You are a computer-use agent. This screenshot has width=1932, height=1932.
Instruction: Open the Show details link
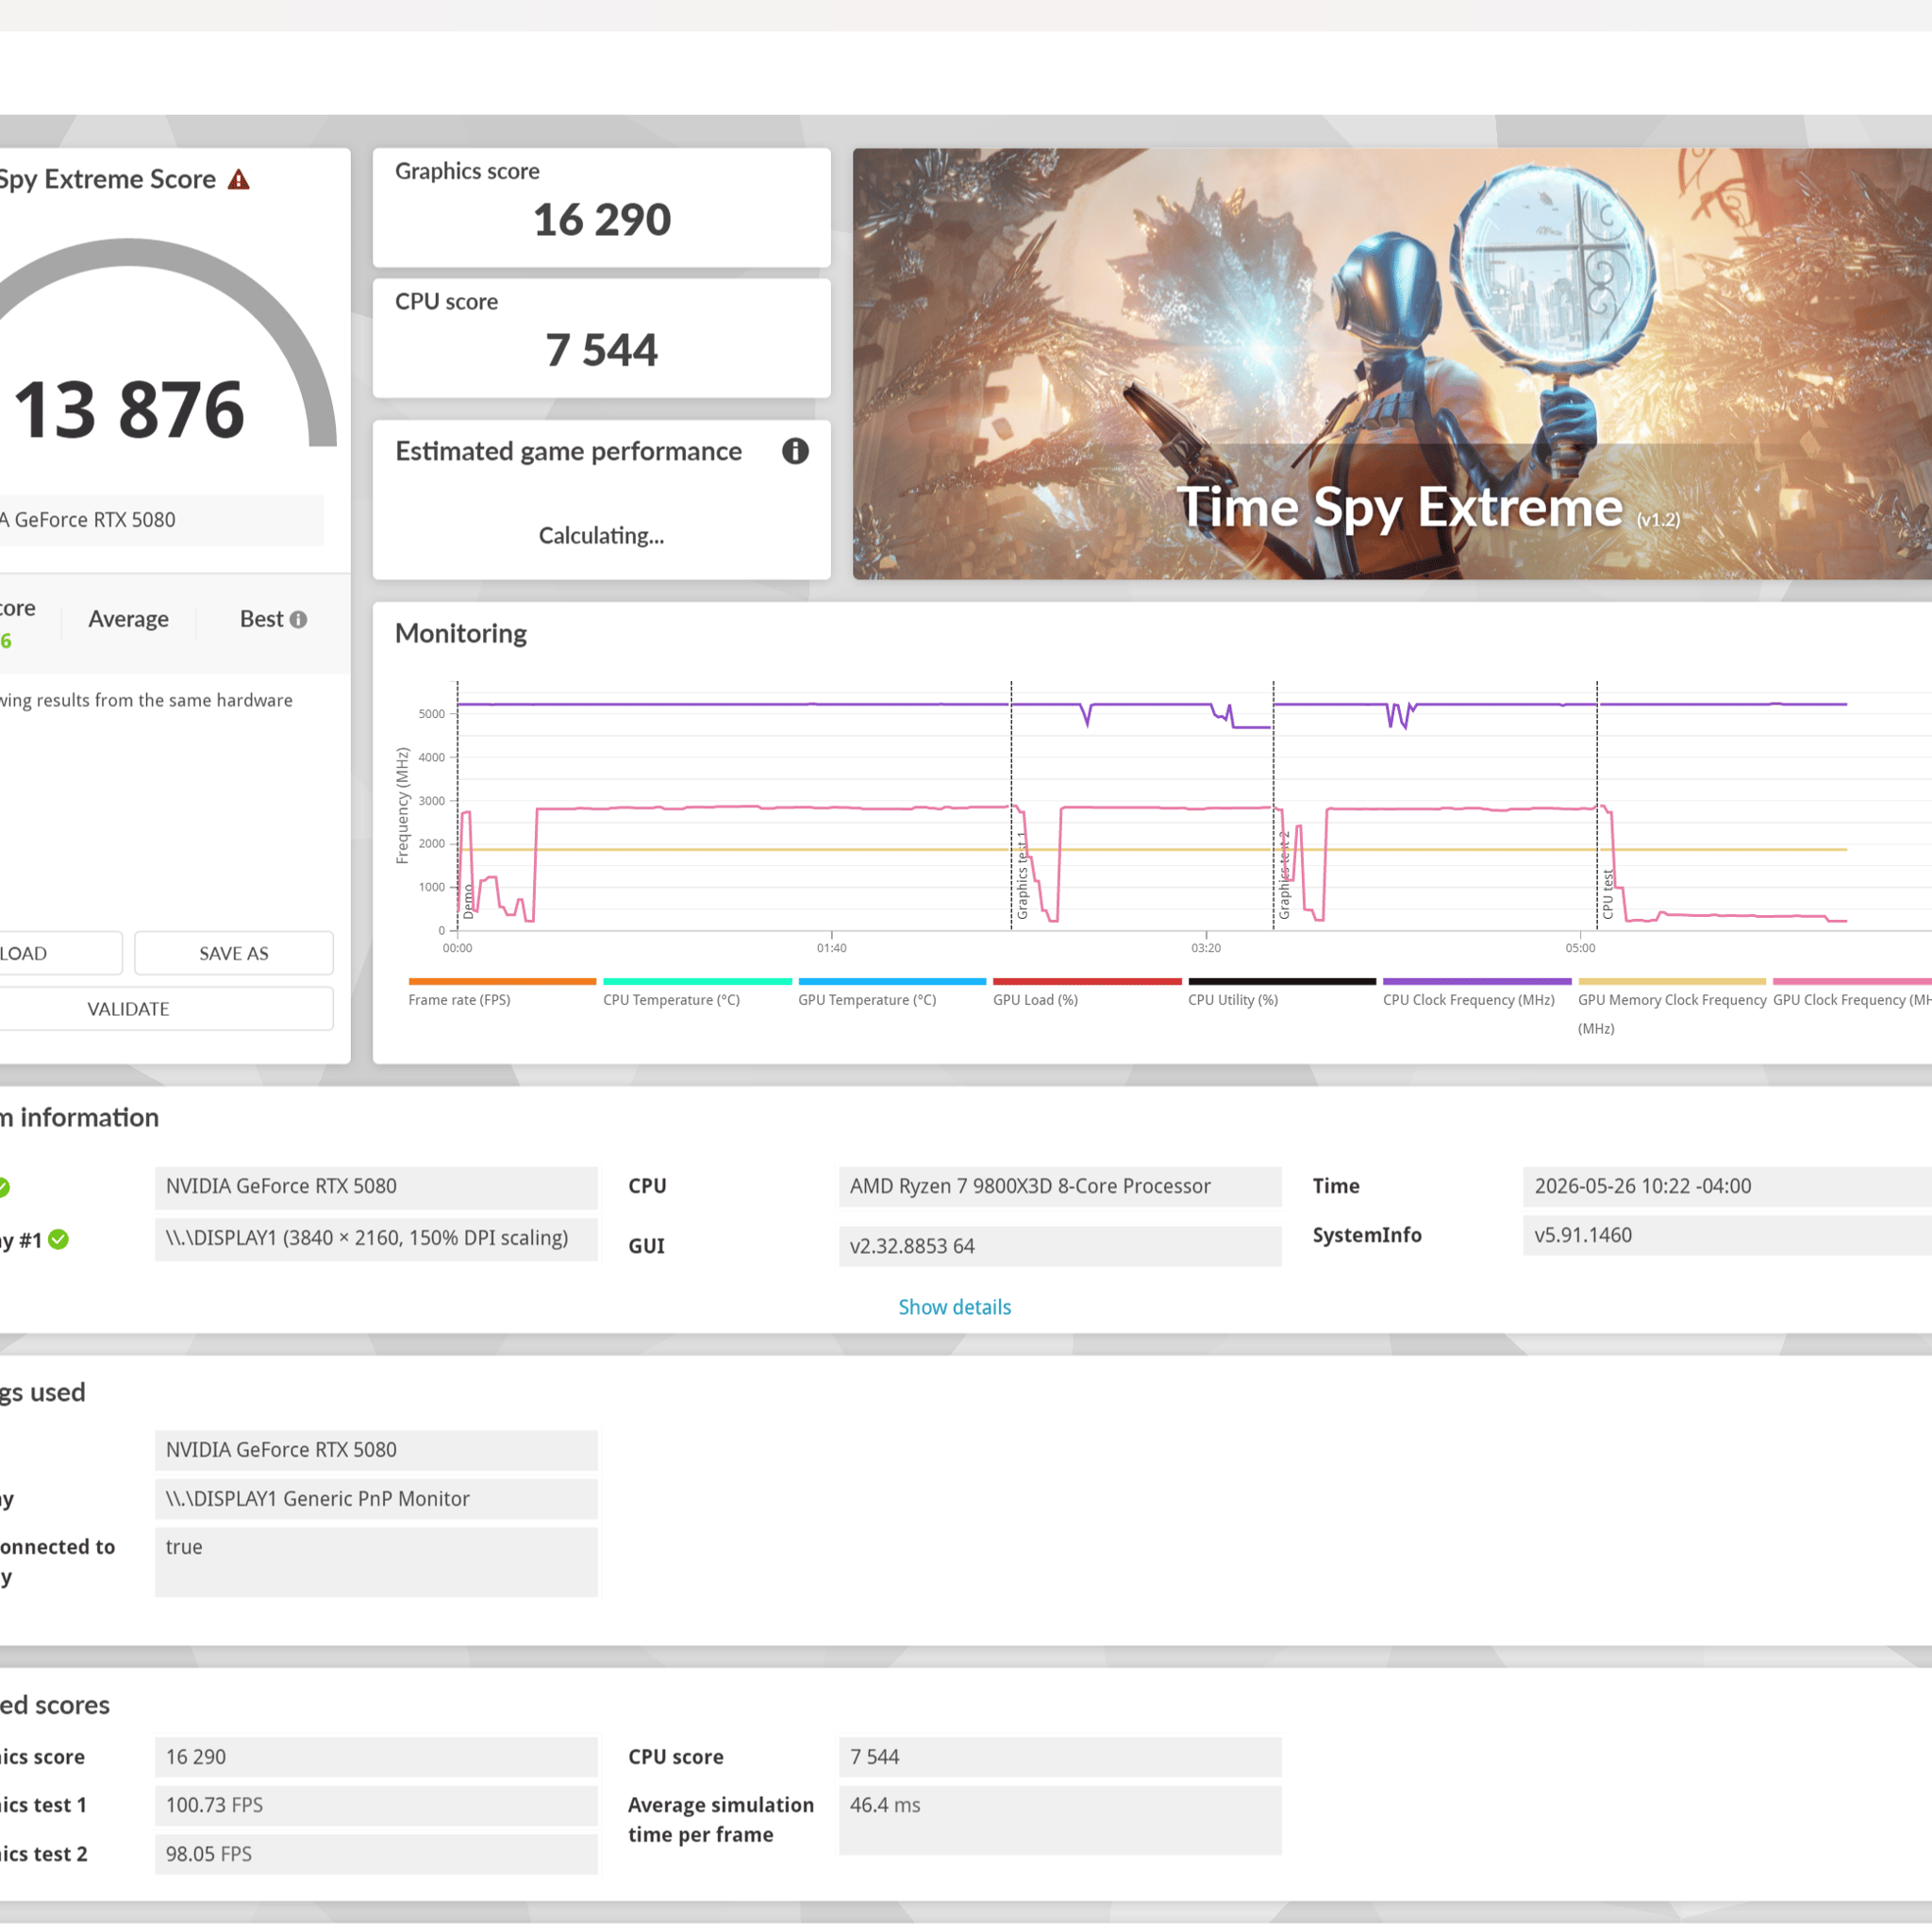coord(954,1307)
